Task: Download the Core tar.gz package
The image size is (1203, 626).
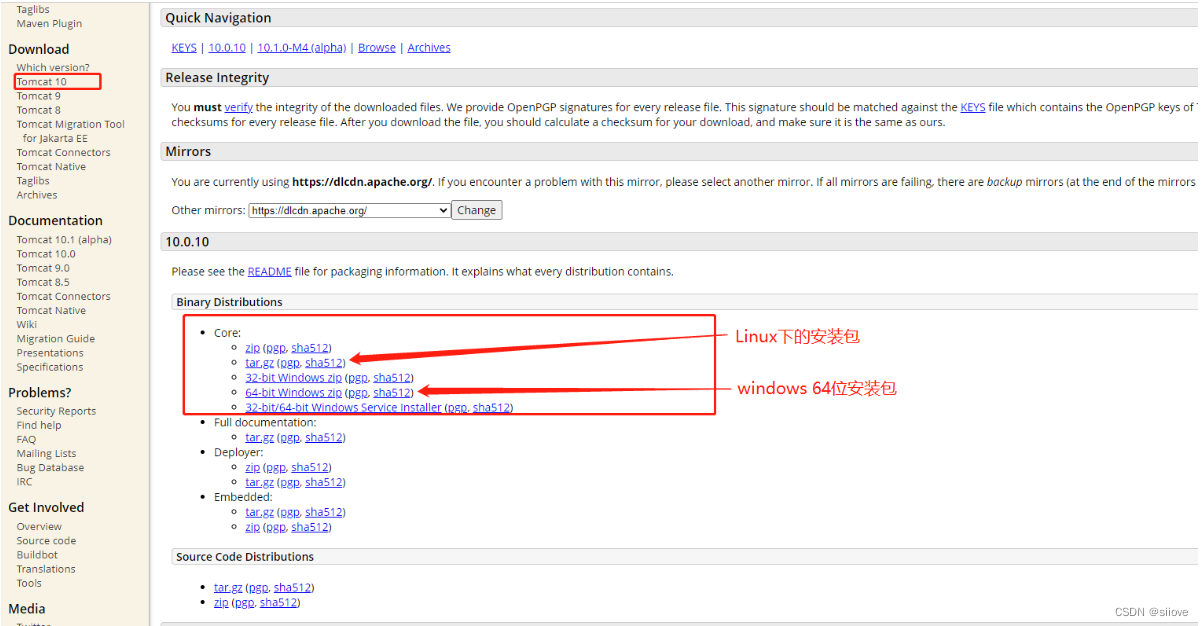Action: click(260, 363)
